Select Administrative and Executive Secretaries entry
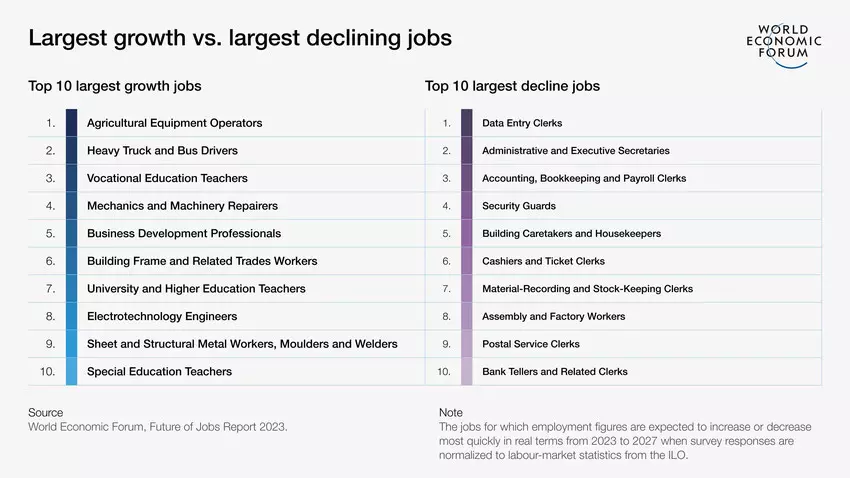The height and width of the screenshot is (478, 850). point(575,151)
